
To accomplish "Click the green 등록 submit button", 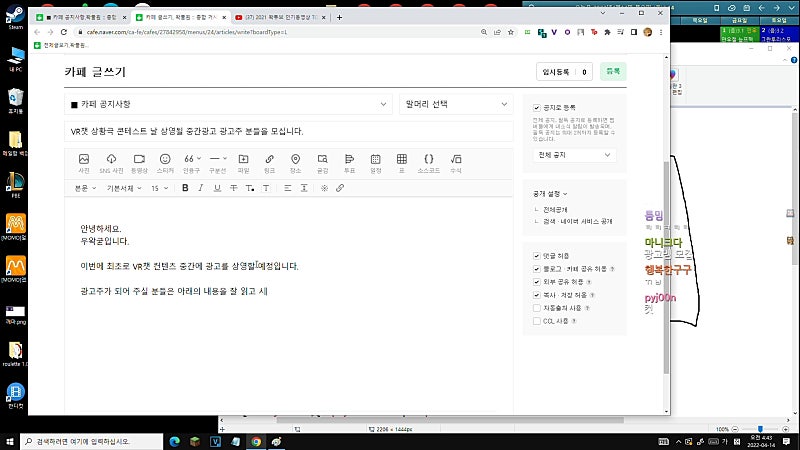I will 613,71.
